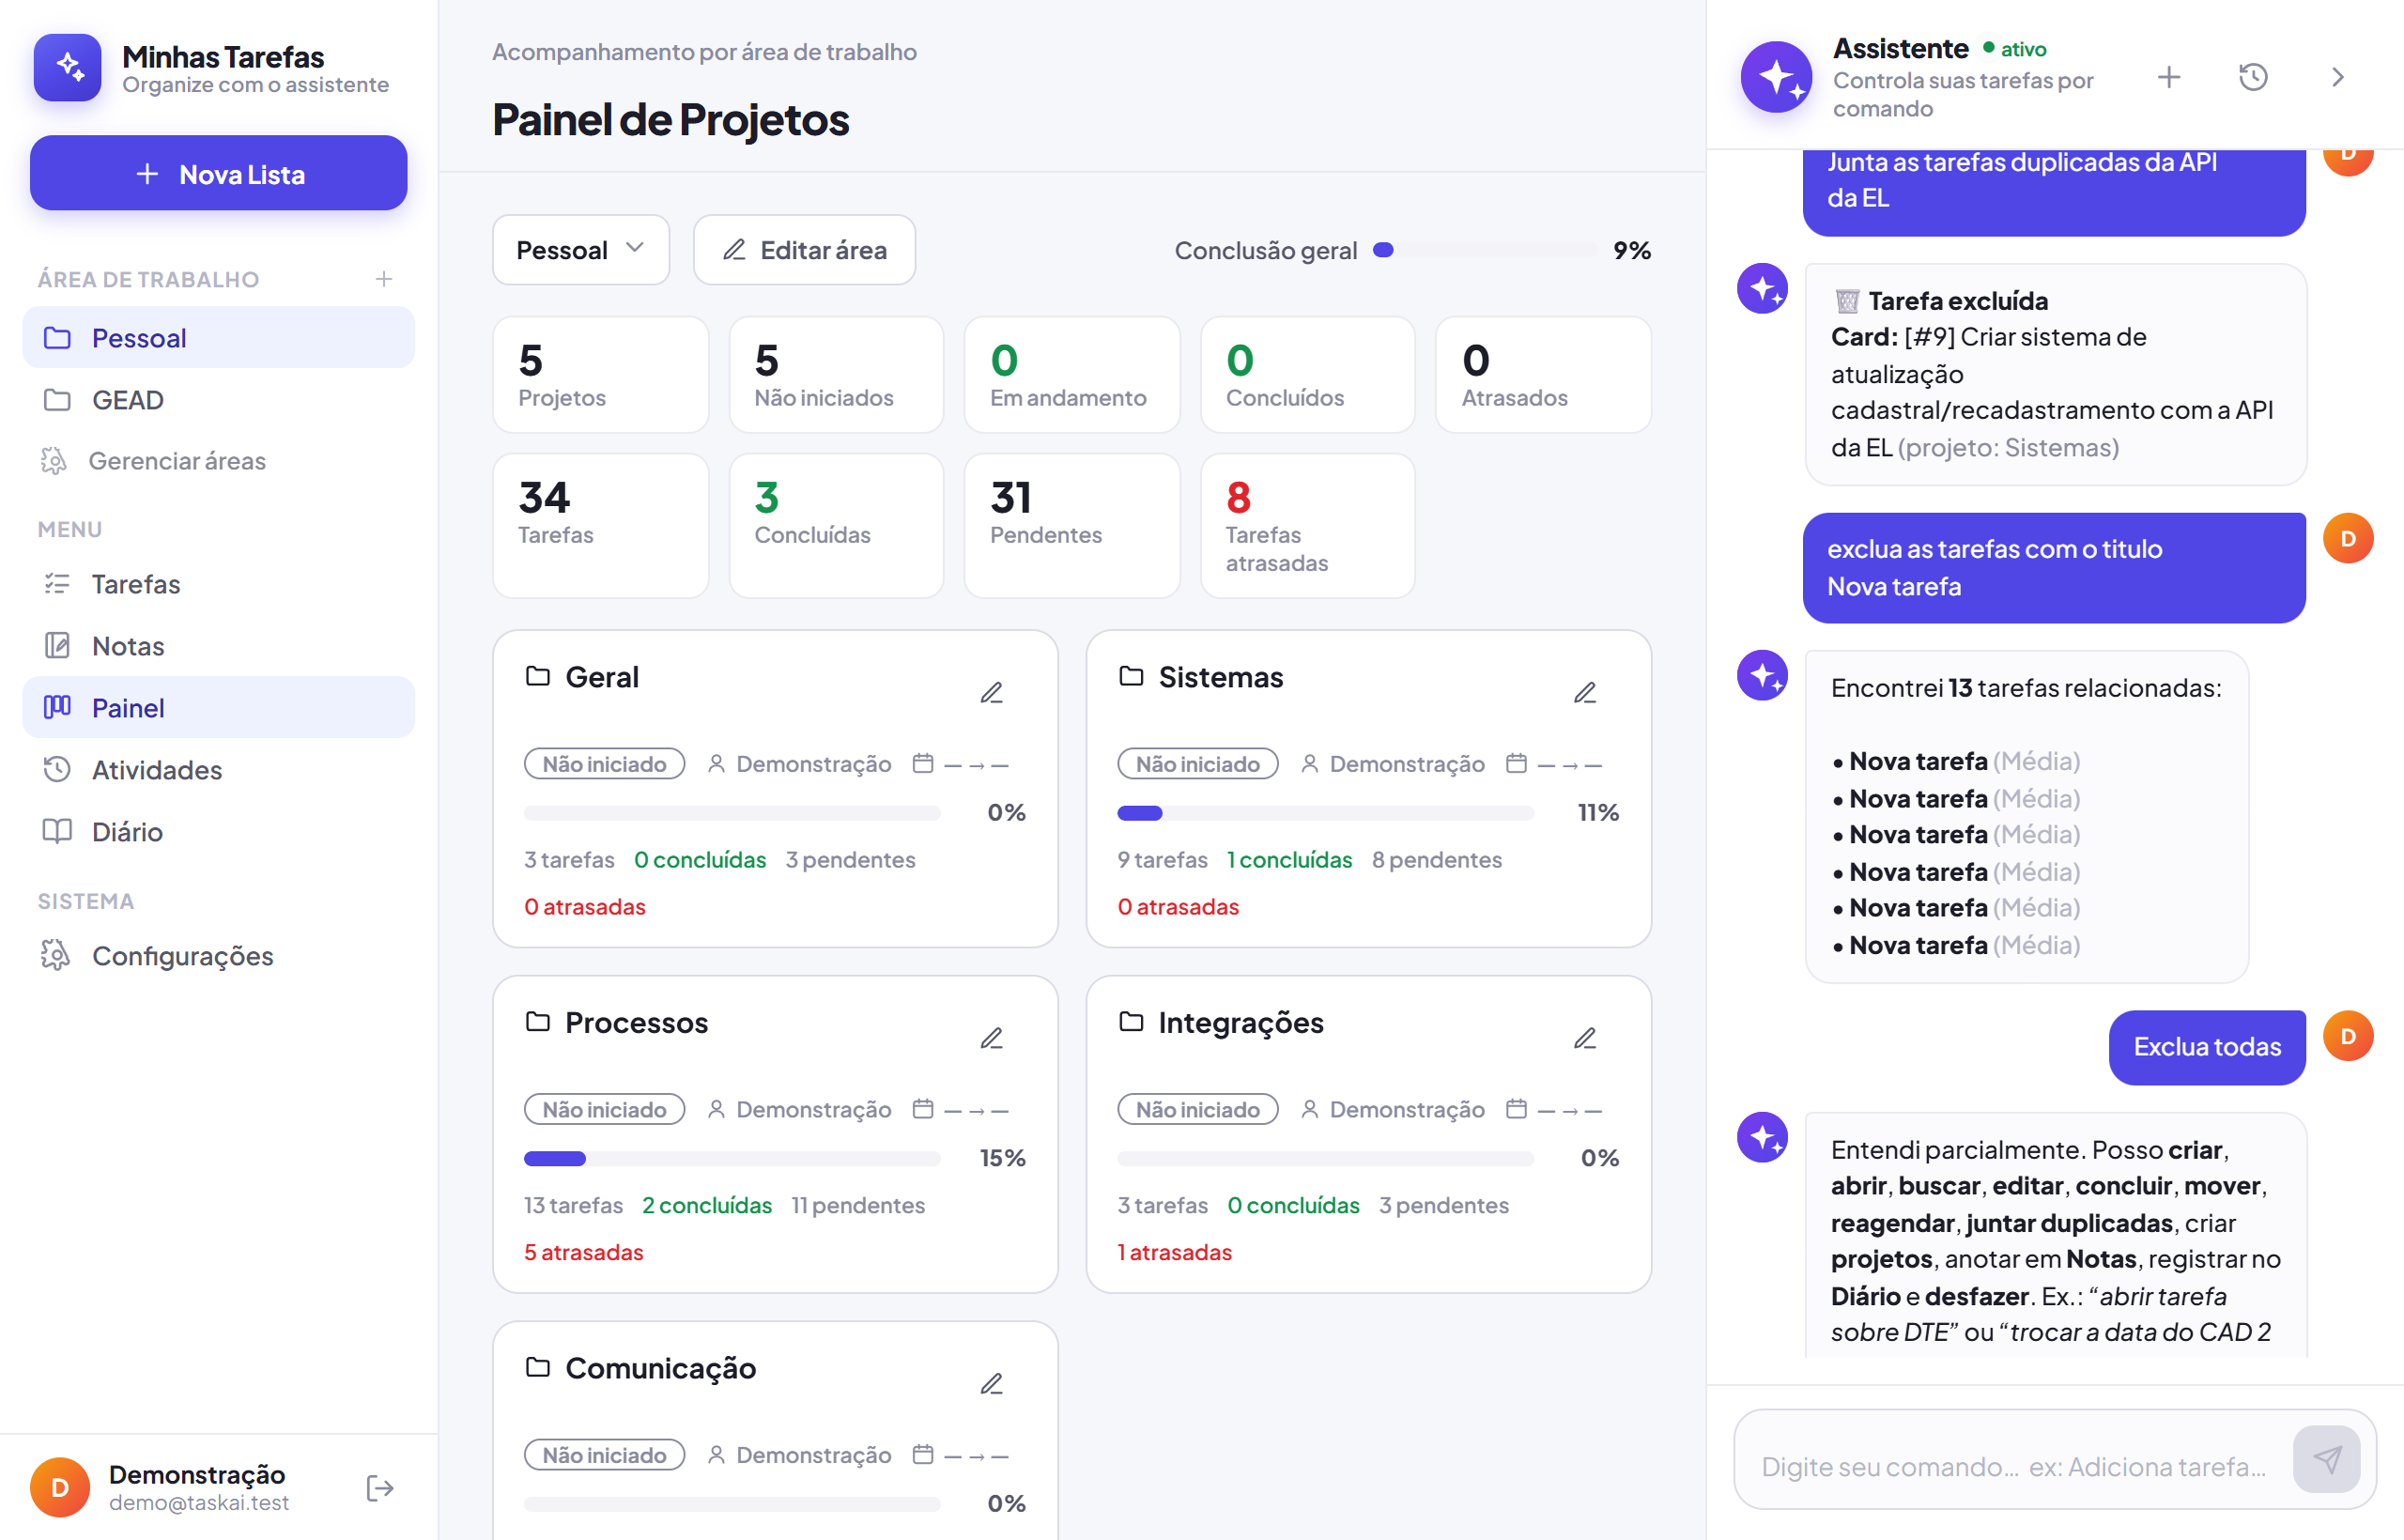
Task: Click the Sistemas project title
Action: pyautogui.click(x=1221, y=677)
